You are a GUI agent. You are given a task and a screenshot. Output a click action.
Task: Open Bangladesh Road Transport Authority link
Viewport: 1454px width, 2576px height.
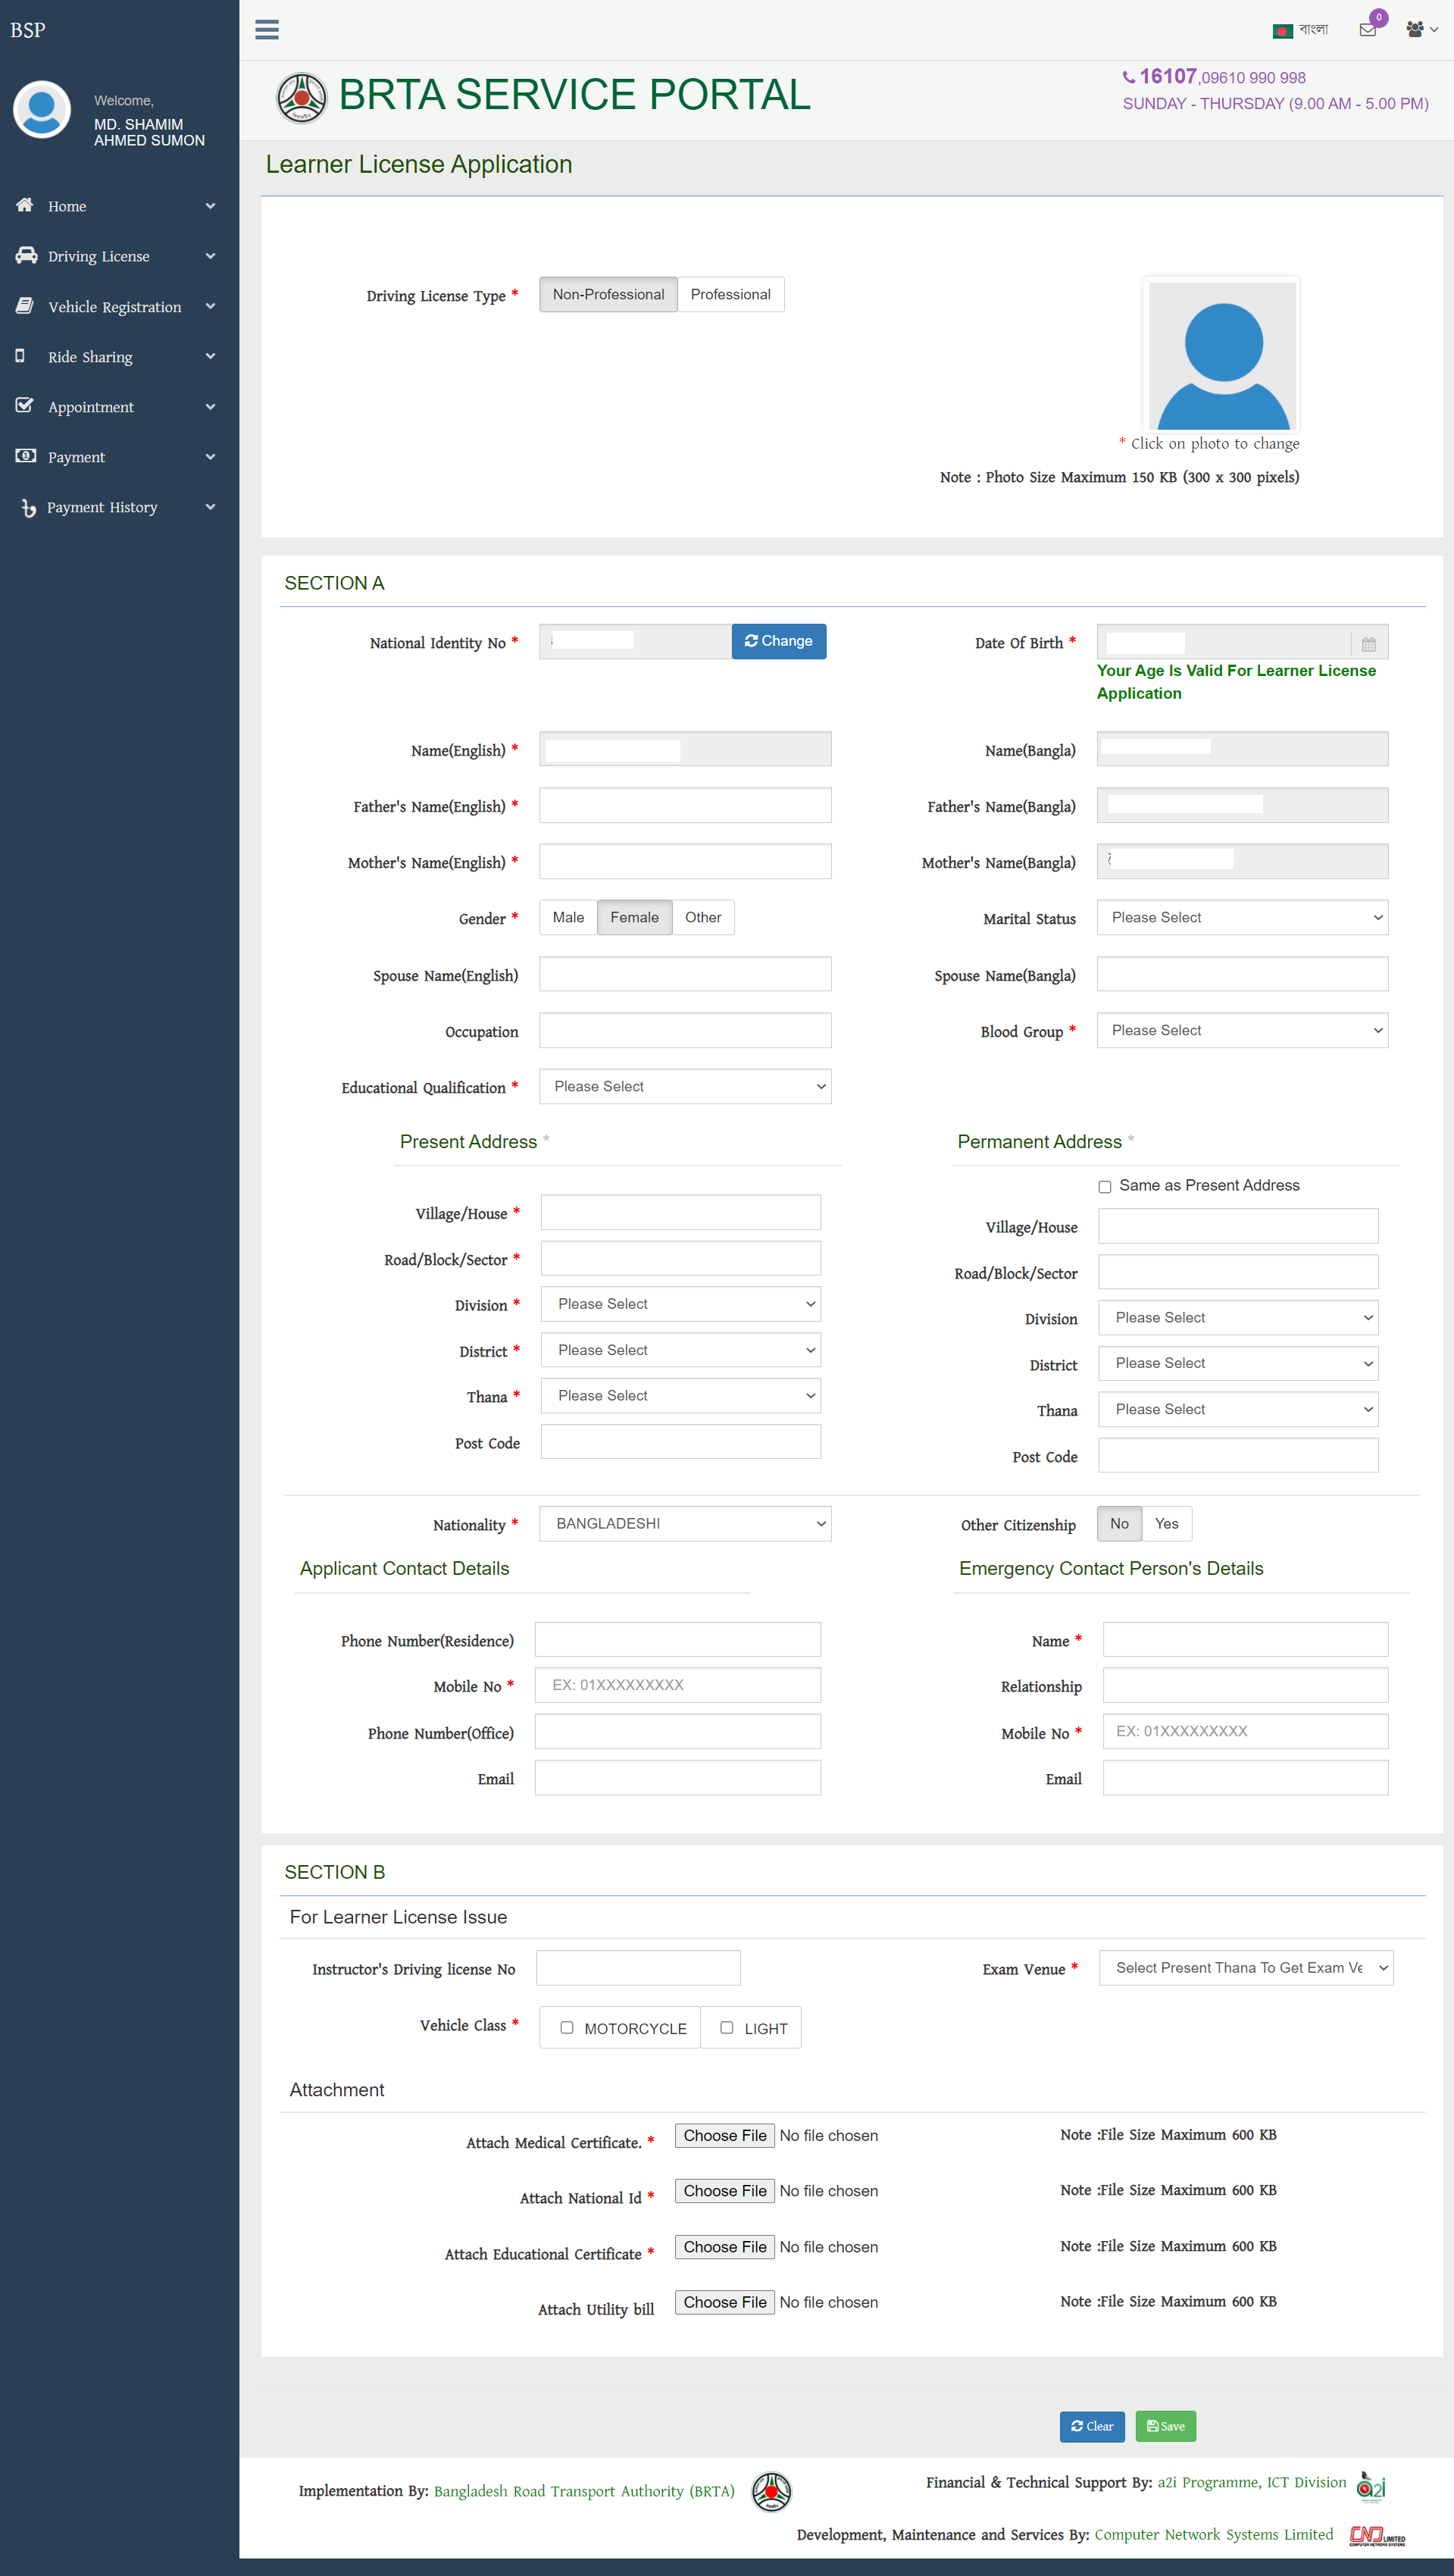[x=584, y=2490]
